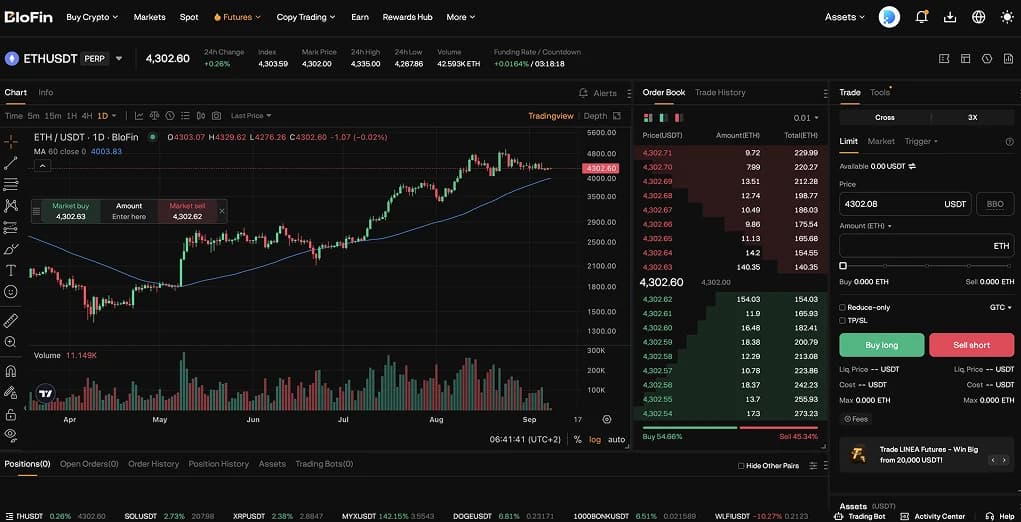
Task: Open the 0.01 order book precision dropdown
Action: [x=805, y=118]
